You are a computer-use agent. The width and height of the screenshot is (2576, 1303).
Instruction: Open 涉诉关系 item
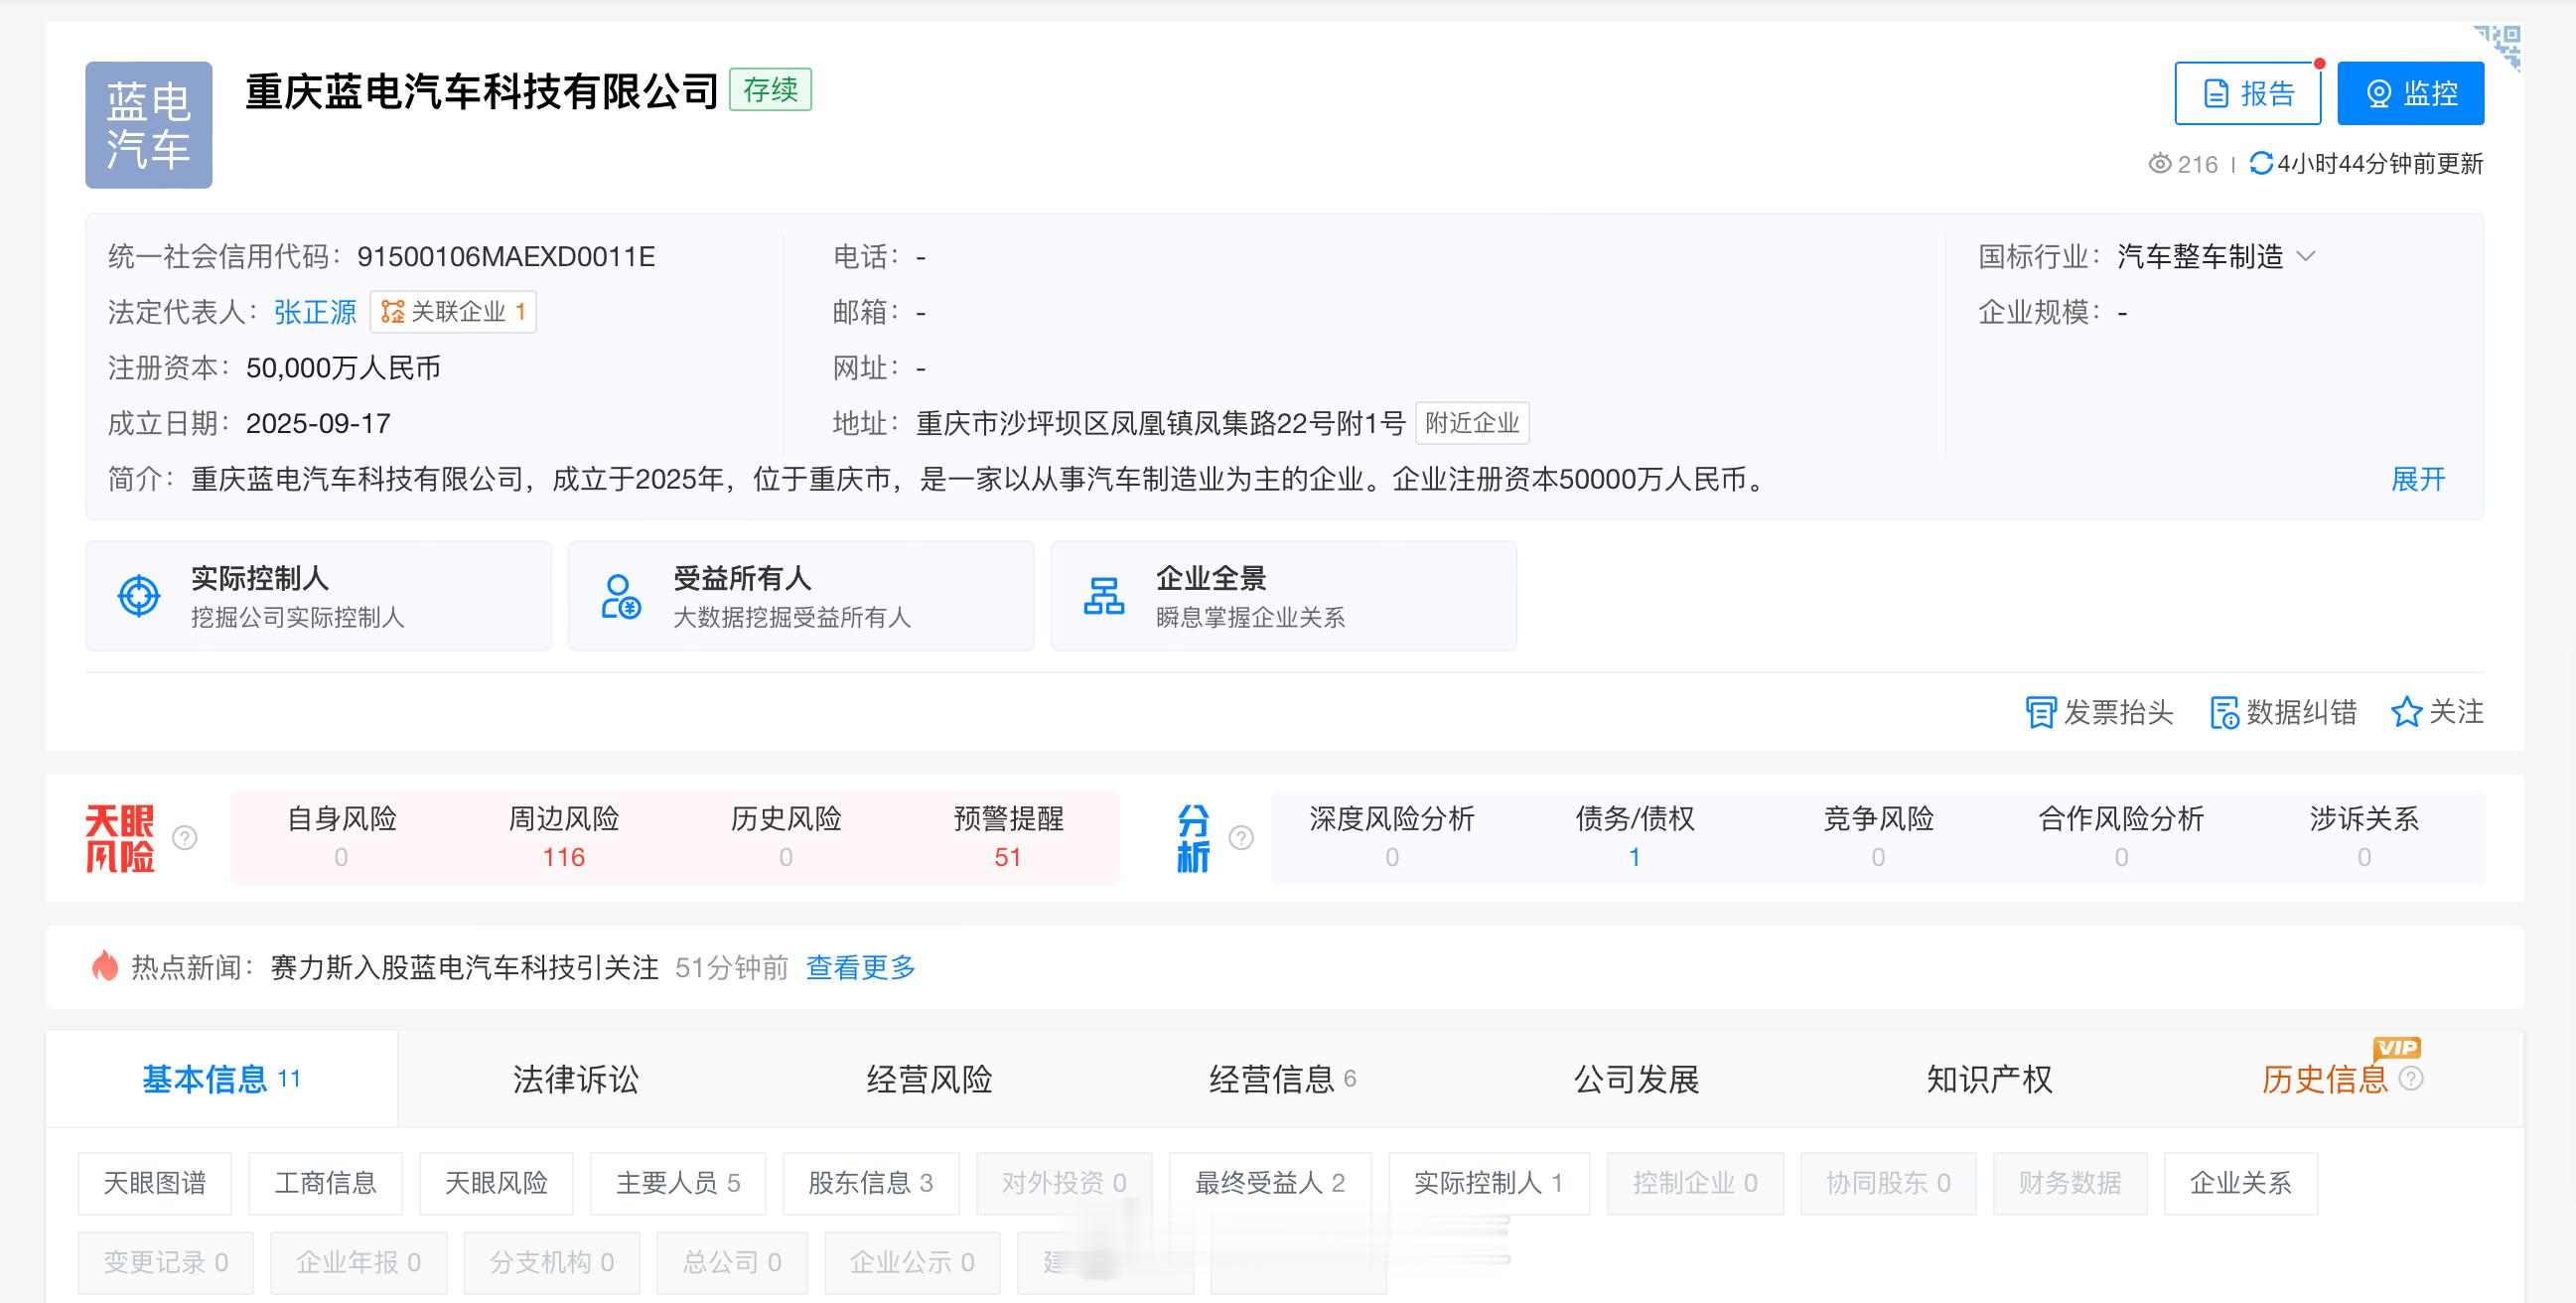[2364, 837]
